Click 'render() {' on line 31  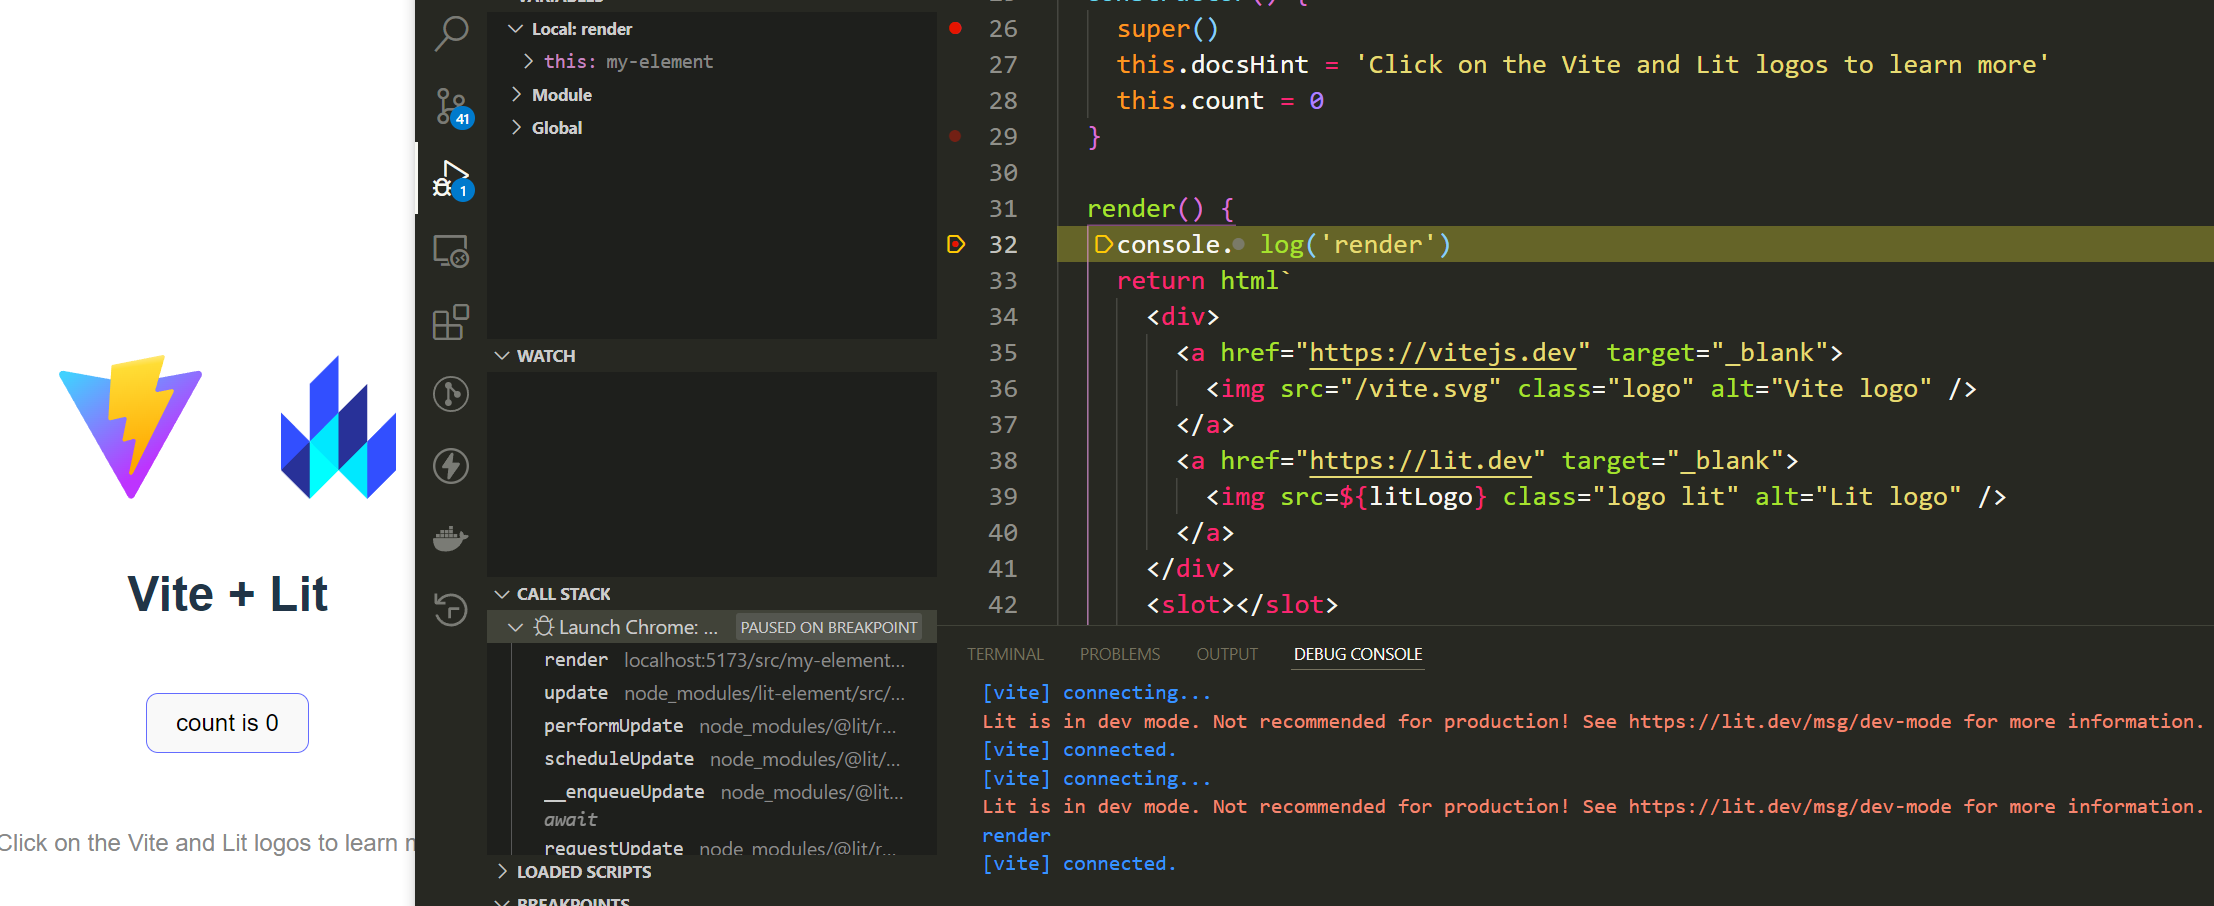(1161, 209)
